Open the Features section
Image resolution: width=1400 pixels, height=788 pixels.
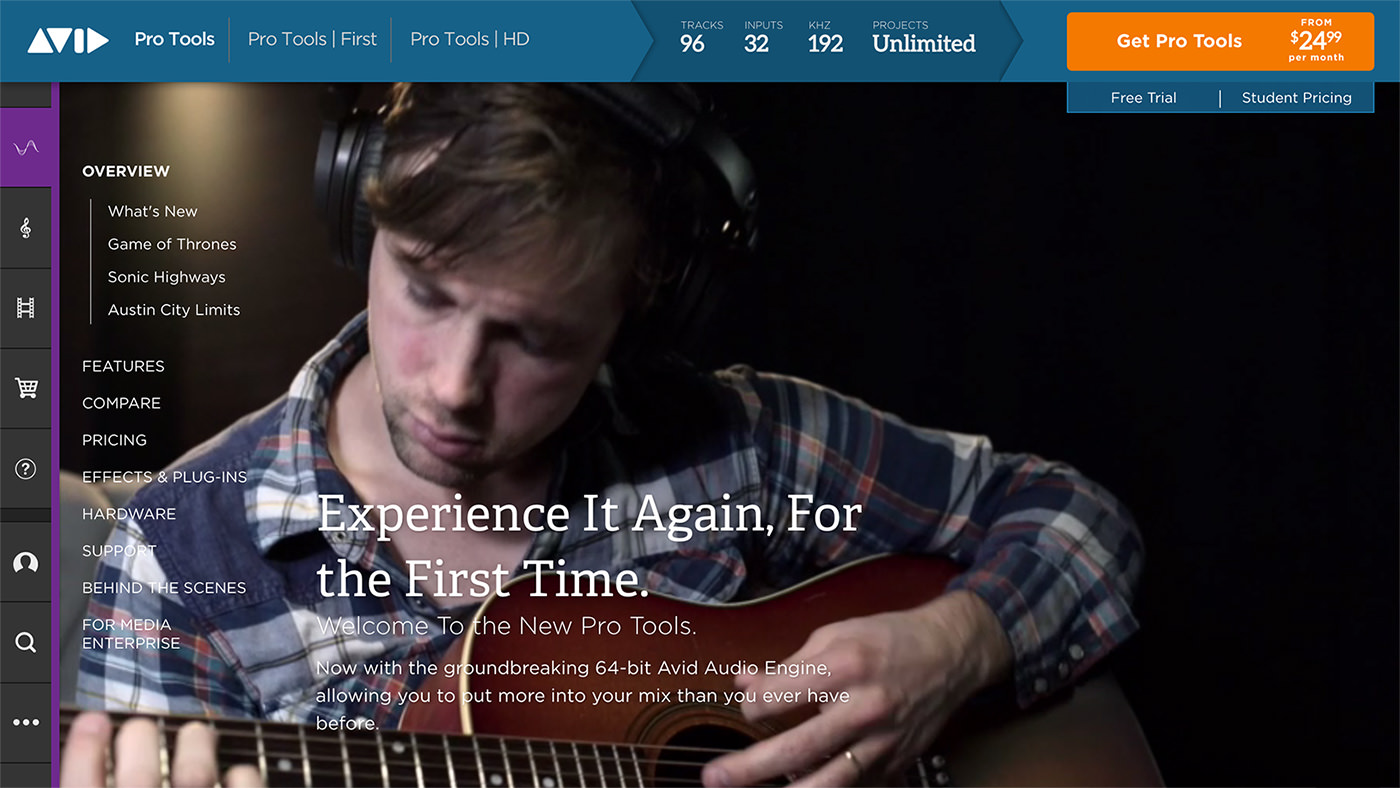(123, 366)
